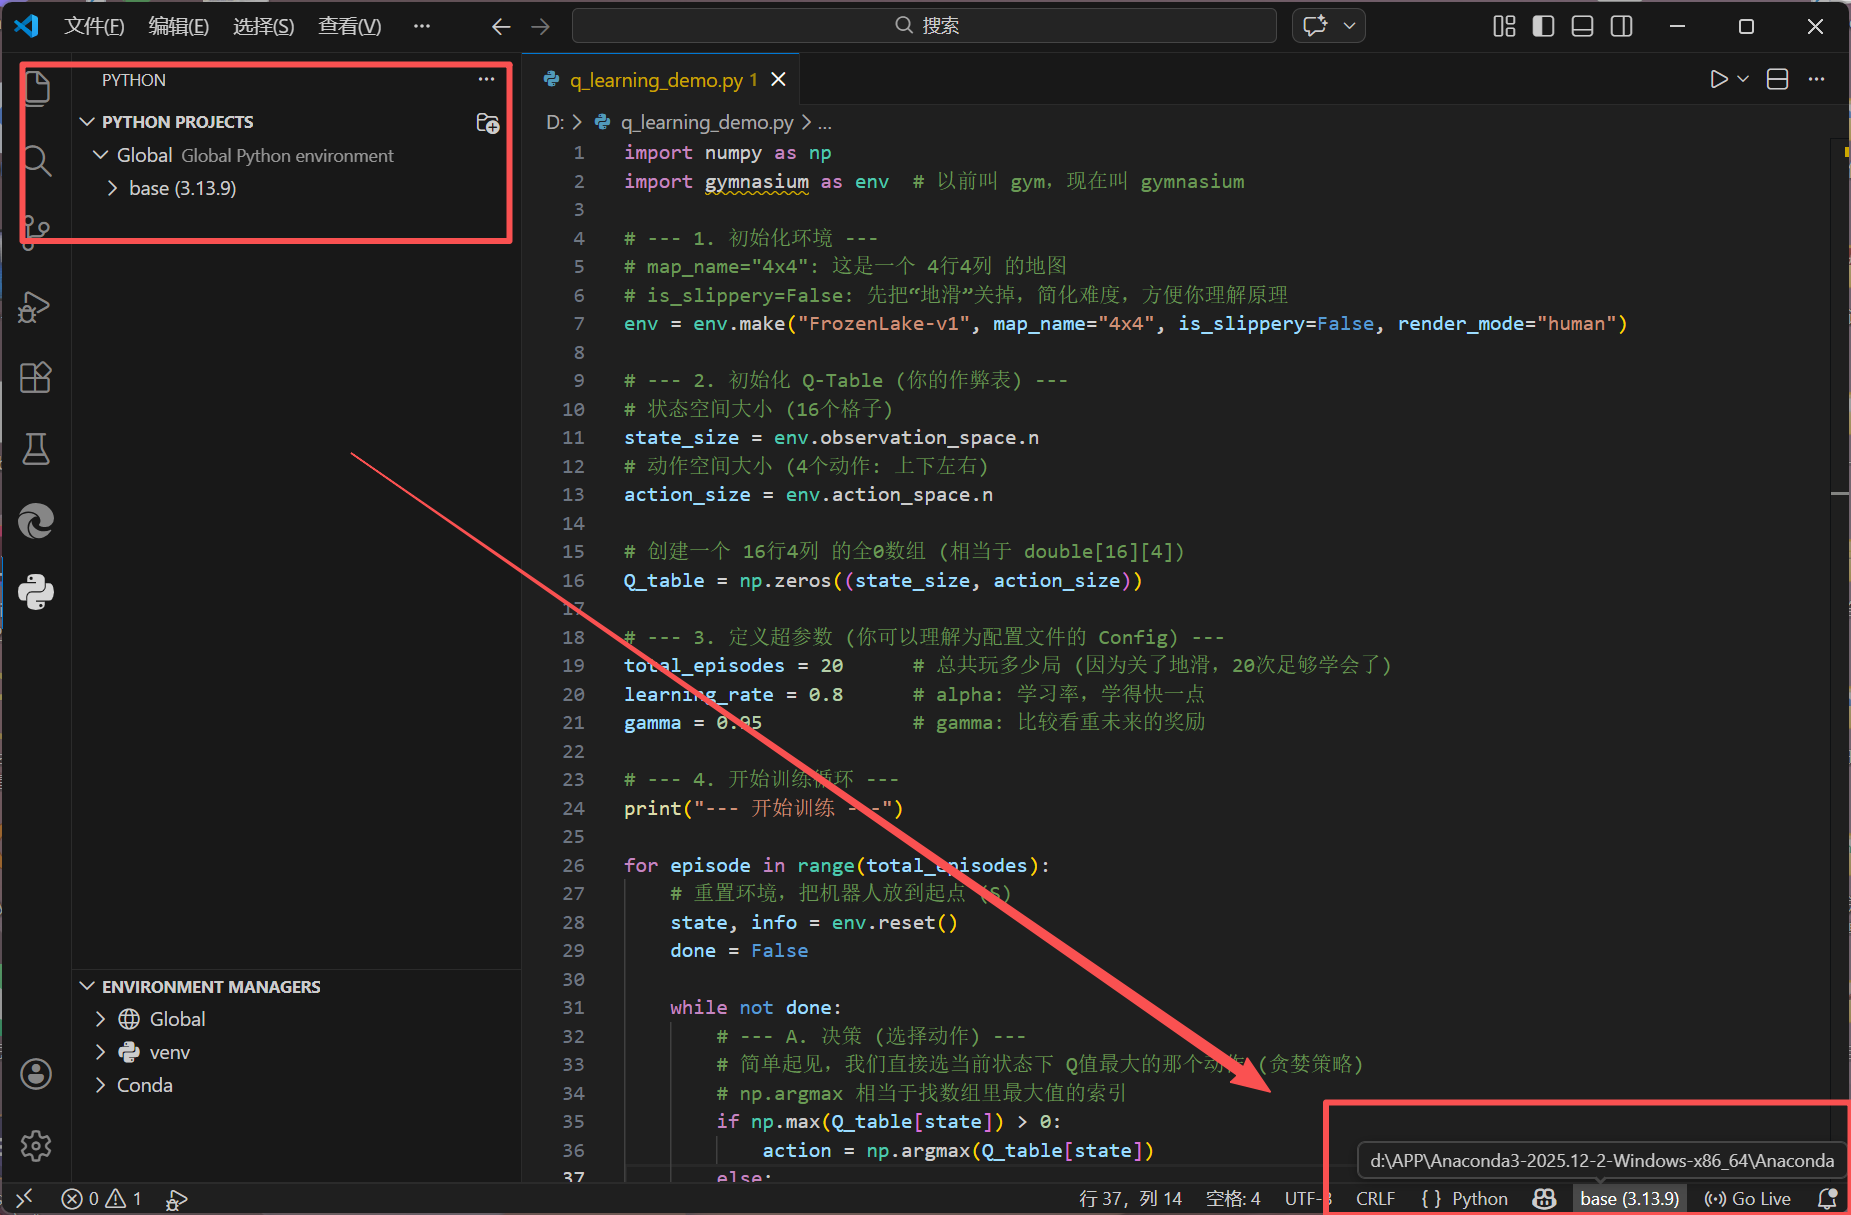Select the Python icon in activity bar
Viewport: 1851px width, 1215px height.
pyautogui.click(x=36, y=592)
